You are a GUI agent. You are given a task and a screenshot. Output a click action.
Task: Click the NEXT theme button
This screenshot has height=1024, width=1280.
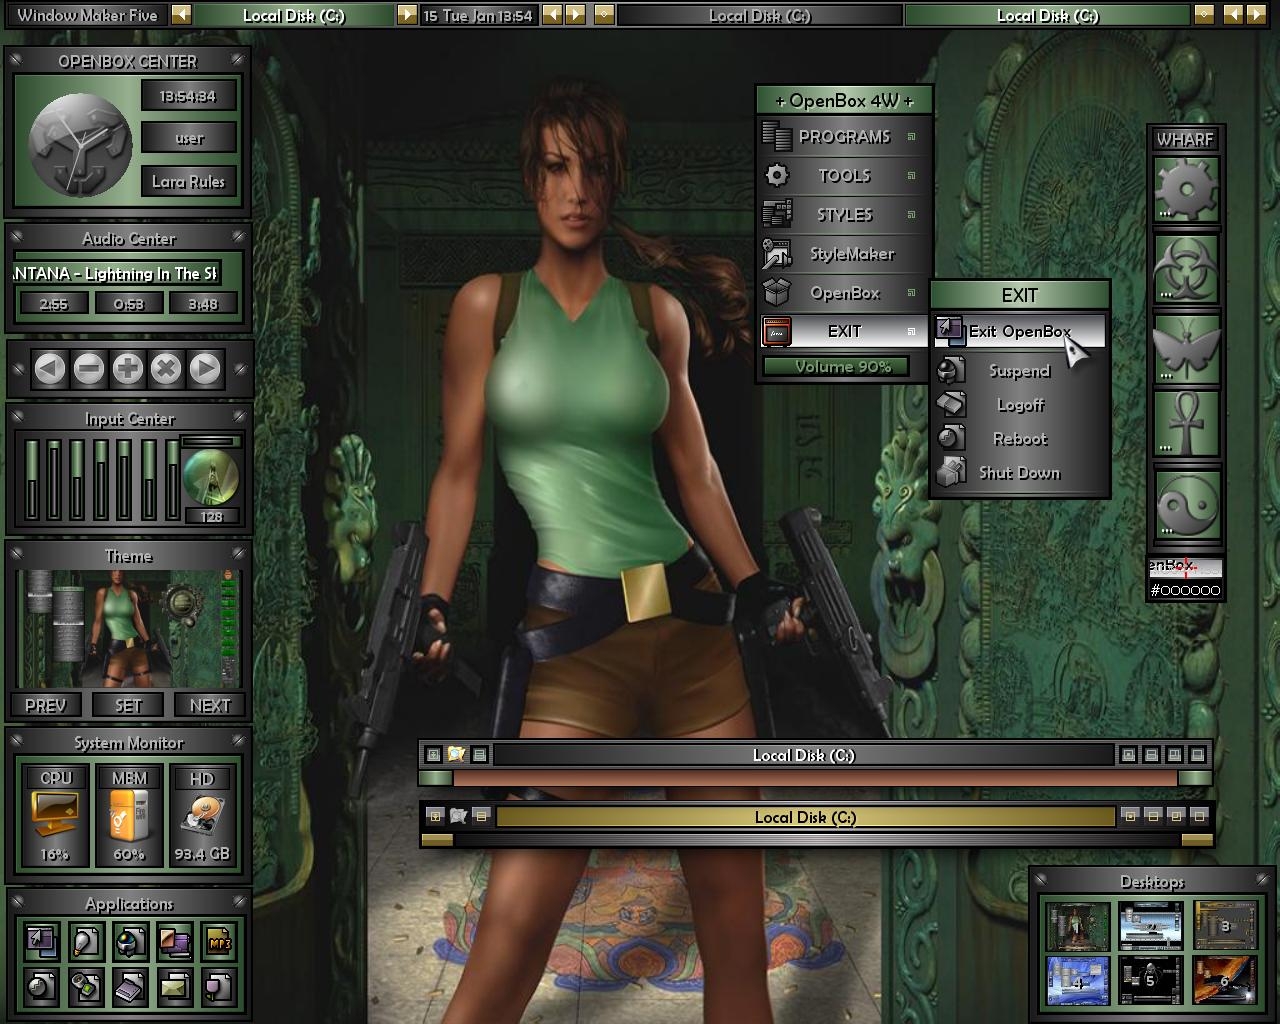(x=210, y=705)
